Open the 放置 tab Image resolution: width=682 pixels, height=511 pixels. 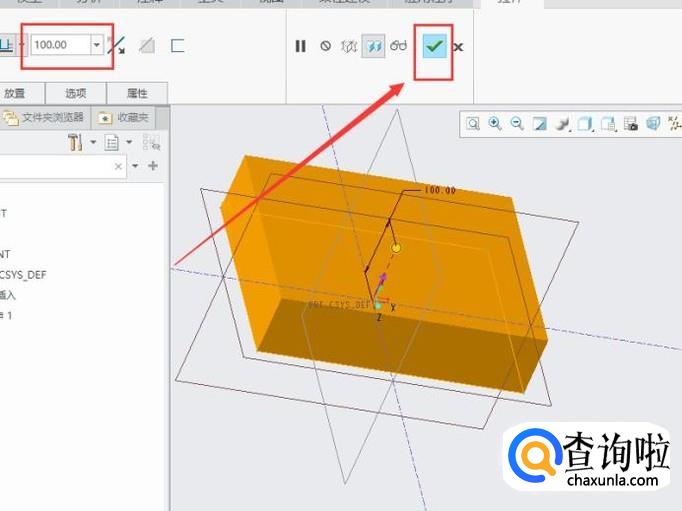coord(17,93)
